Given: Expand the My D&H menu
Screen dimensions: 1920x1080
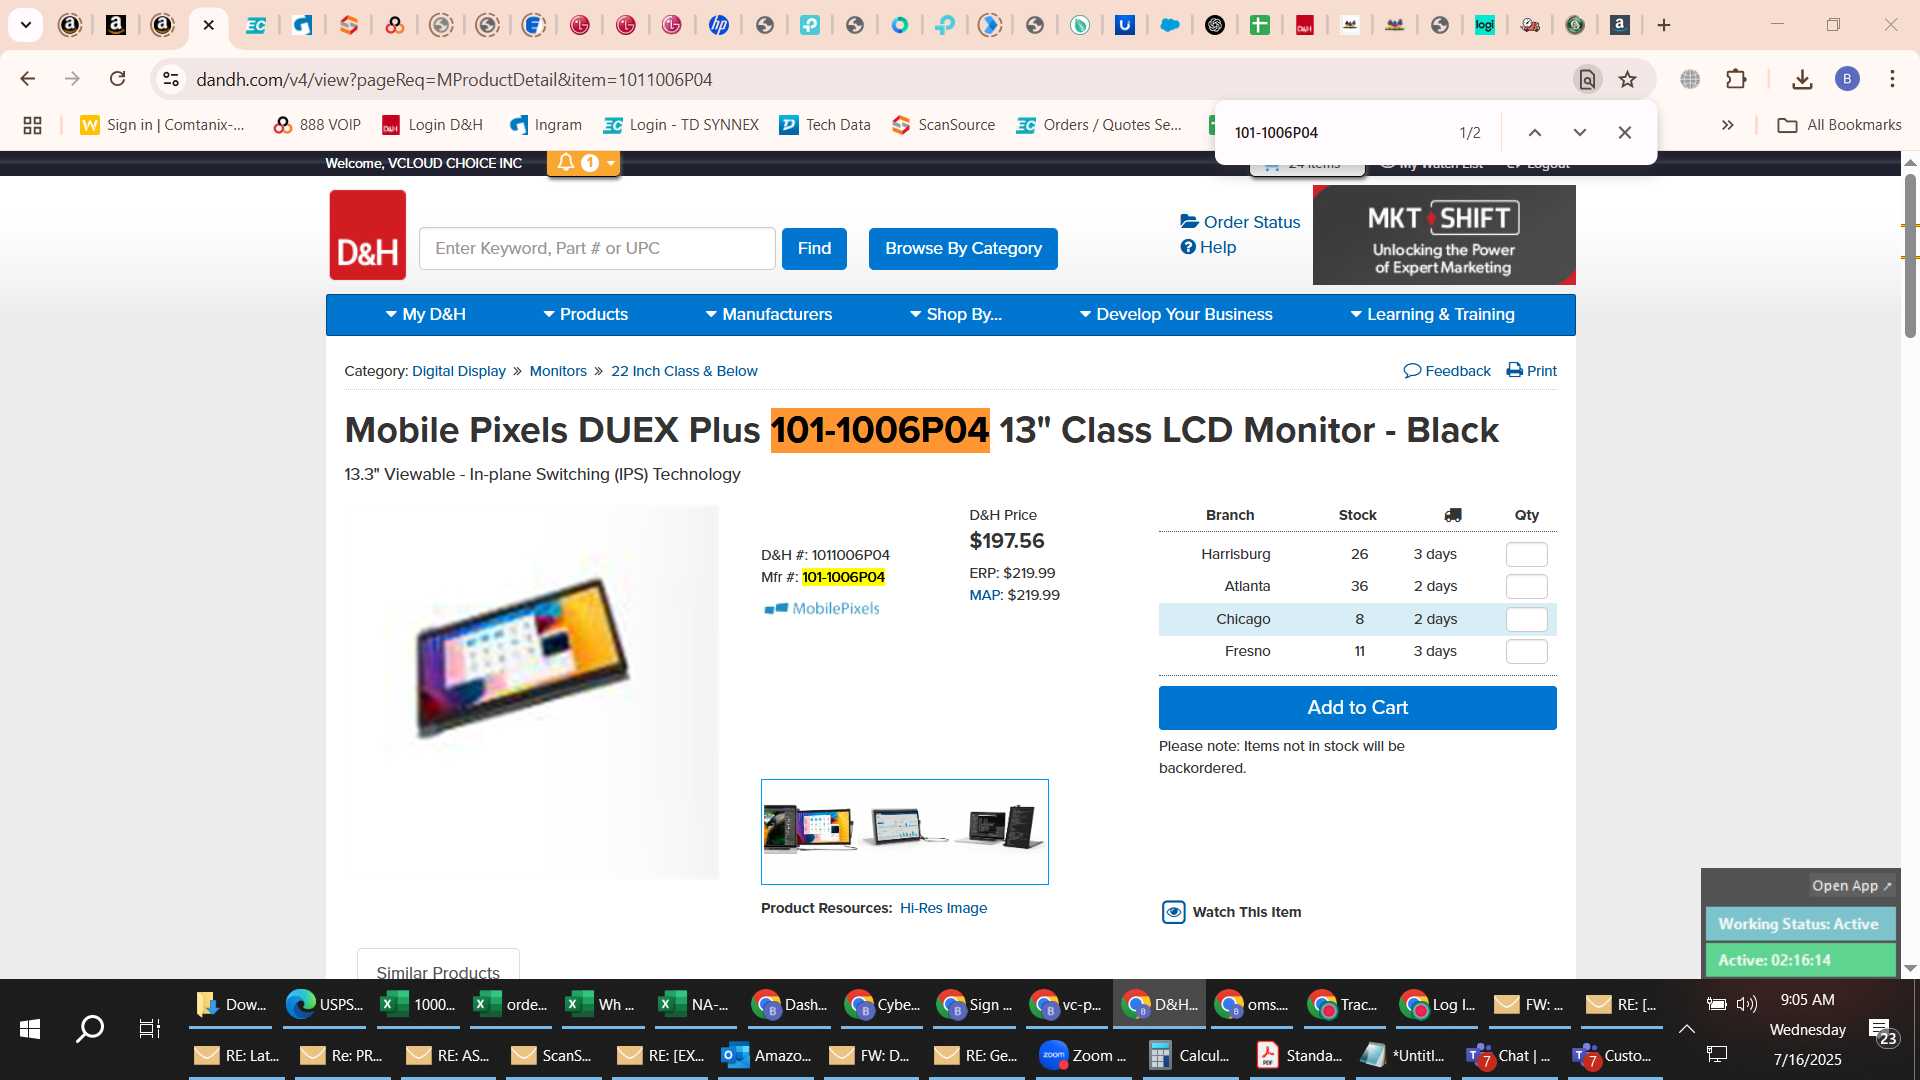Looking at the screenshot, I should click(426, 314).
